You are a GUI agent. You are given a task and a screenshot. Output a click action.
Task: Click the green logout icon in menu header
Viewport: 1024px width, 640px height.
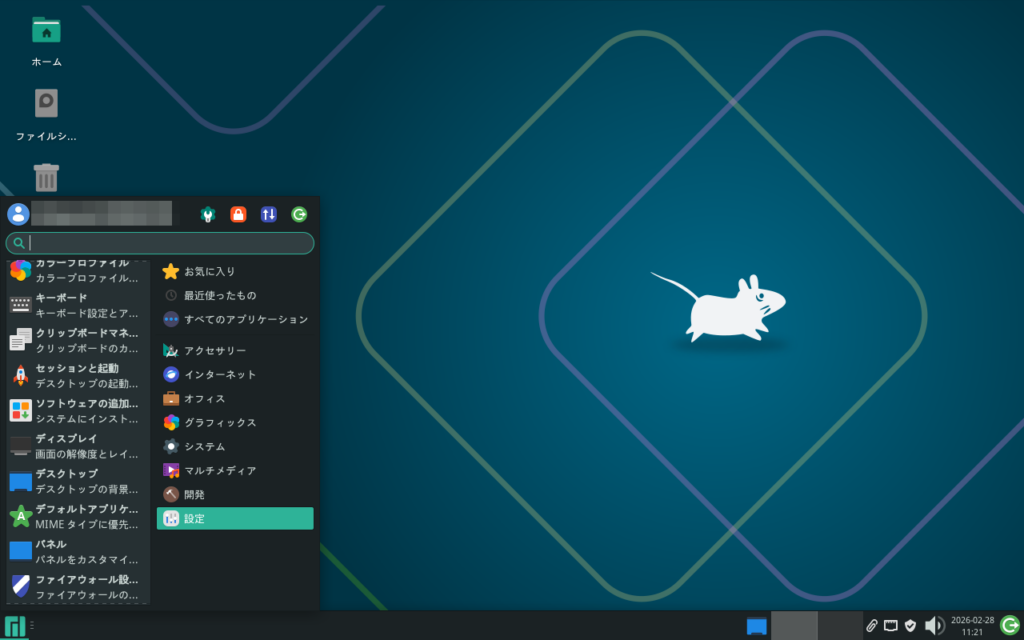[x=299, y=214]
